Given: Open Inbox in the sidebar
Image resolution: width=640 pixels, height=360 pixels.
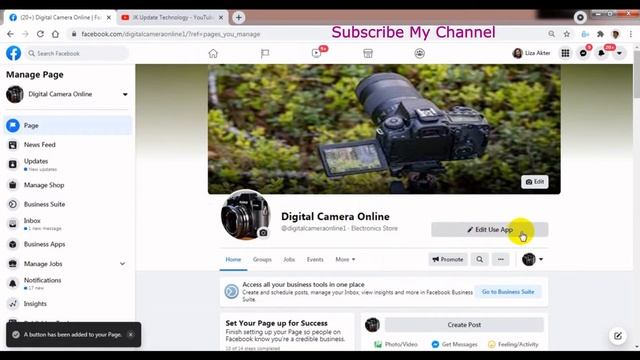Looking at the screenshot, I should [x=68, y=224].
